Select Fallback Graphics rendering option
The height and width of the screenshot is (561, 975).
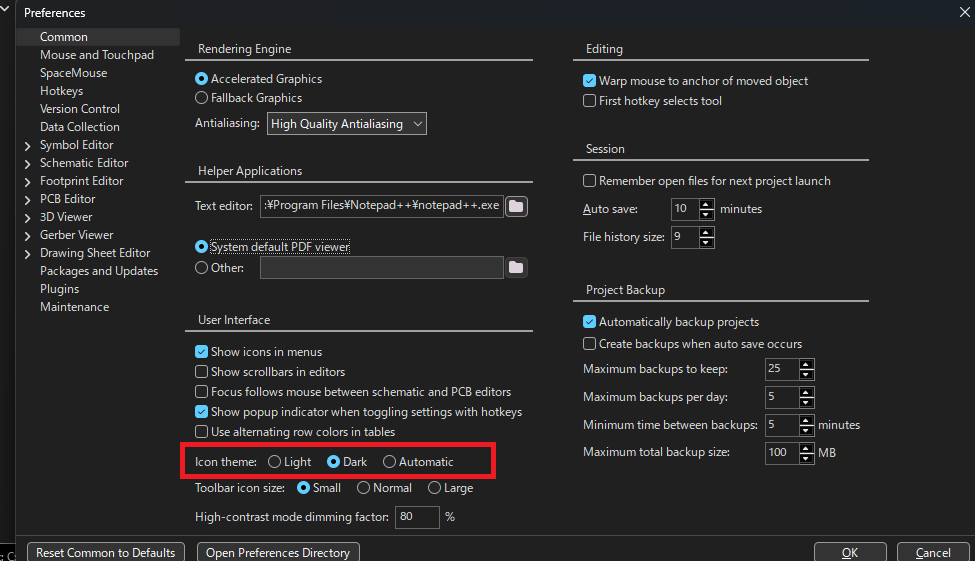[201, 98]
